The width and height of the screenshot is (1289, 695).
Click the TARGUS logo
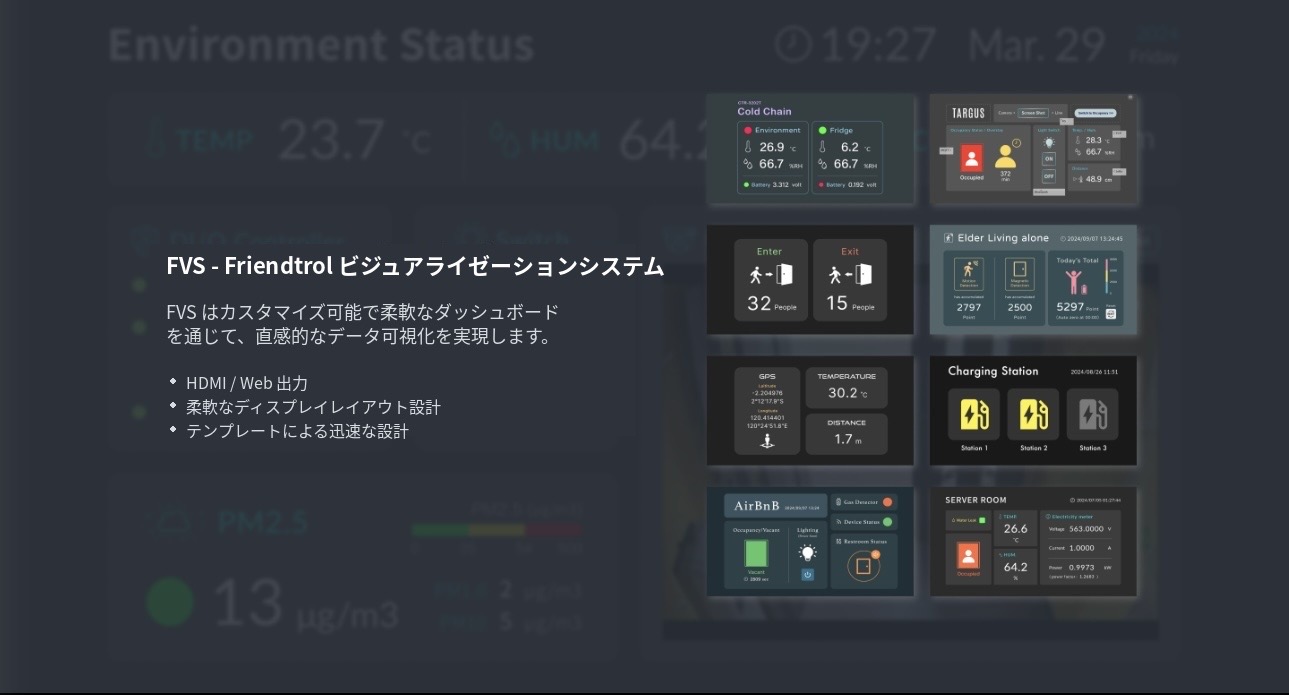[x=968, y=113]
